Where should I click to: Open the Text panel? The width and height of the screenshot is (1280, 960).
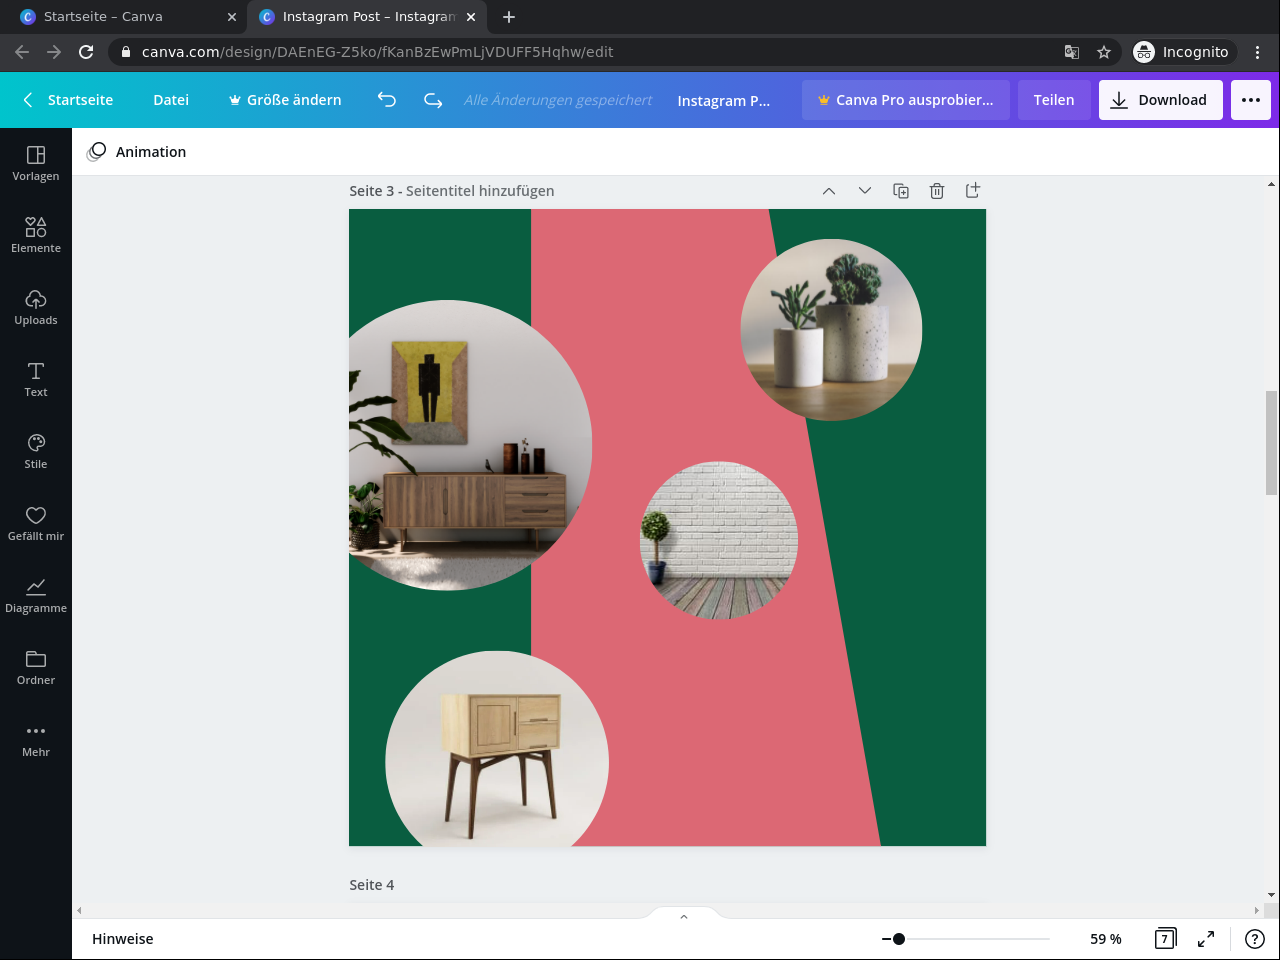(36, 380)
